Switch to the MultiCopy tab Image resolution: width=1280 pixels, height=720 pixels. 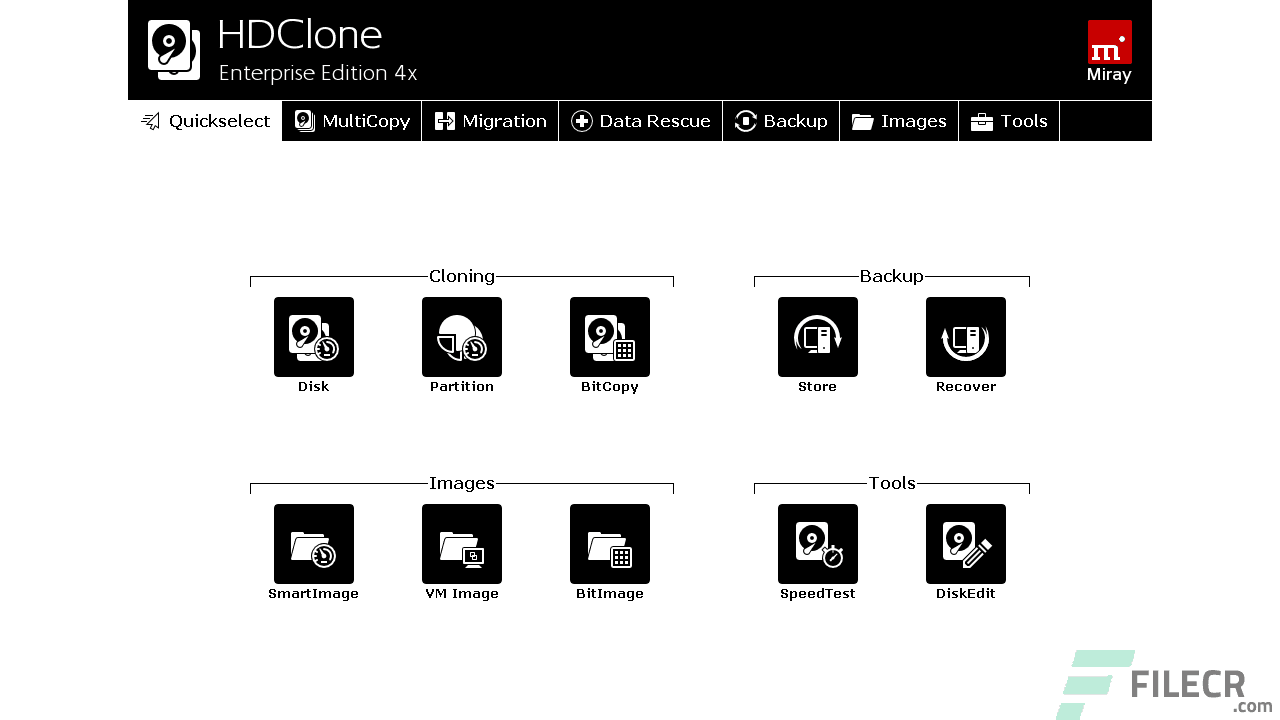(351, 121)
